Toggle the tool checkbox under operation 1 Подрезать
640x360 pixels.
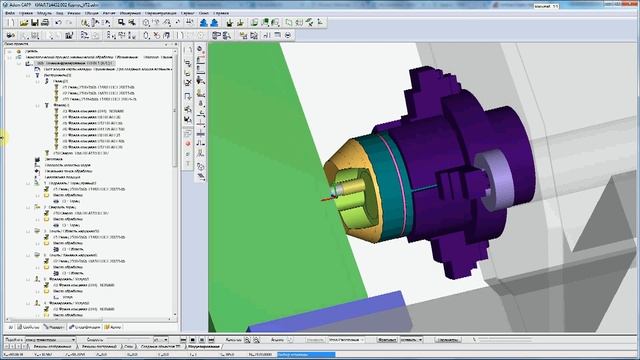[x=47, y=189]
